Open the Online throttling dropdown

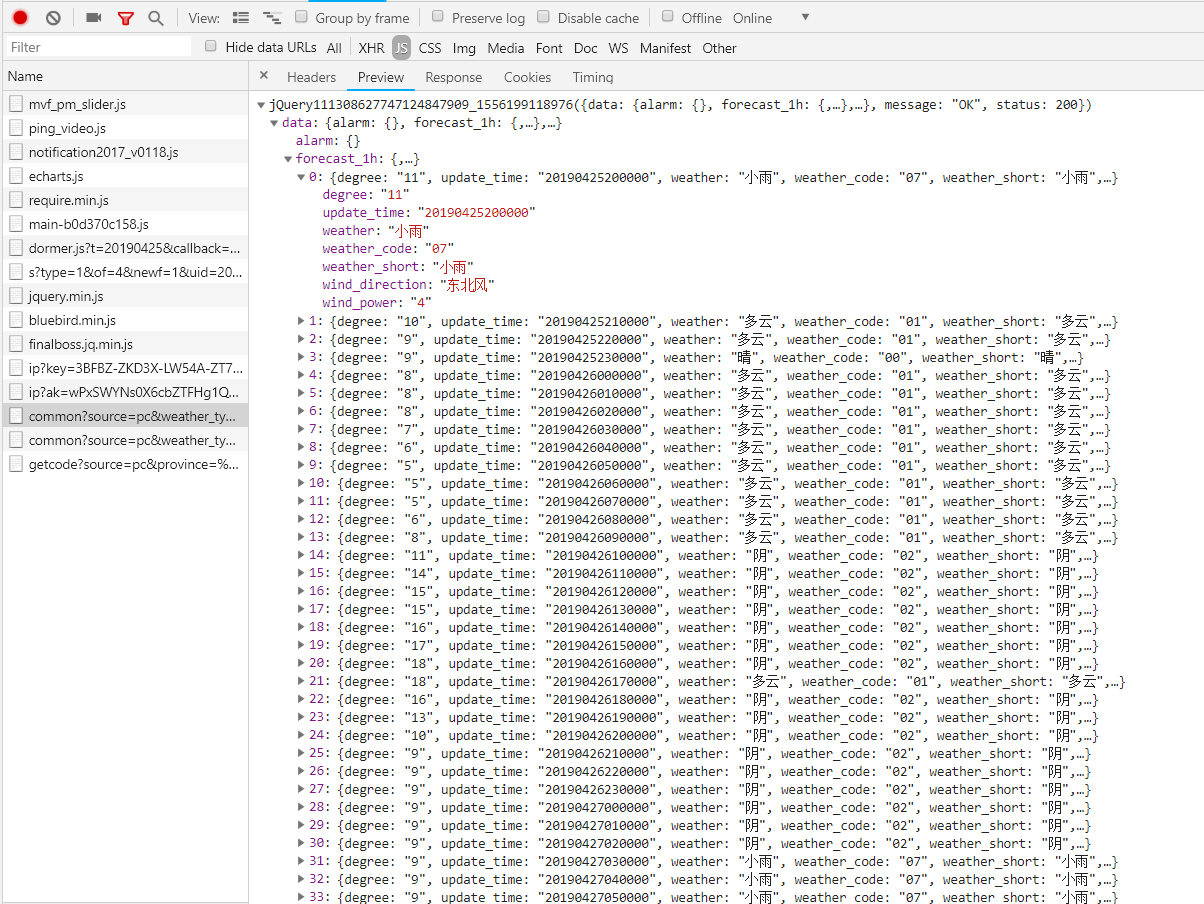(x=771, y=18)
